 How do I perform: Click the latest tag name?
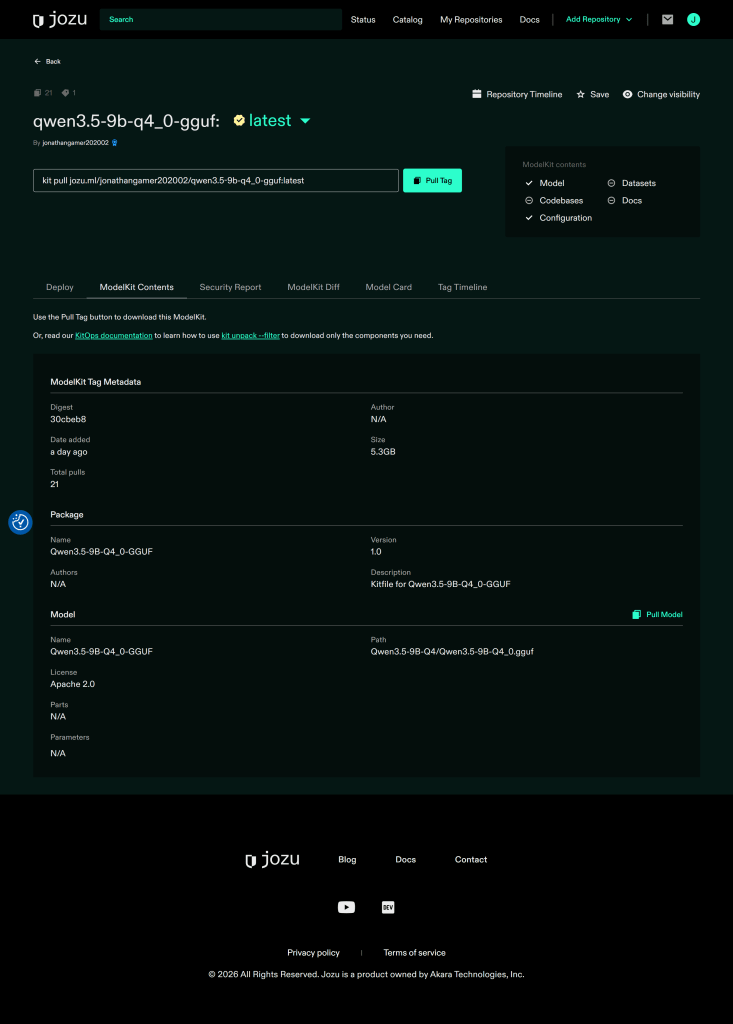coord(270,120)
